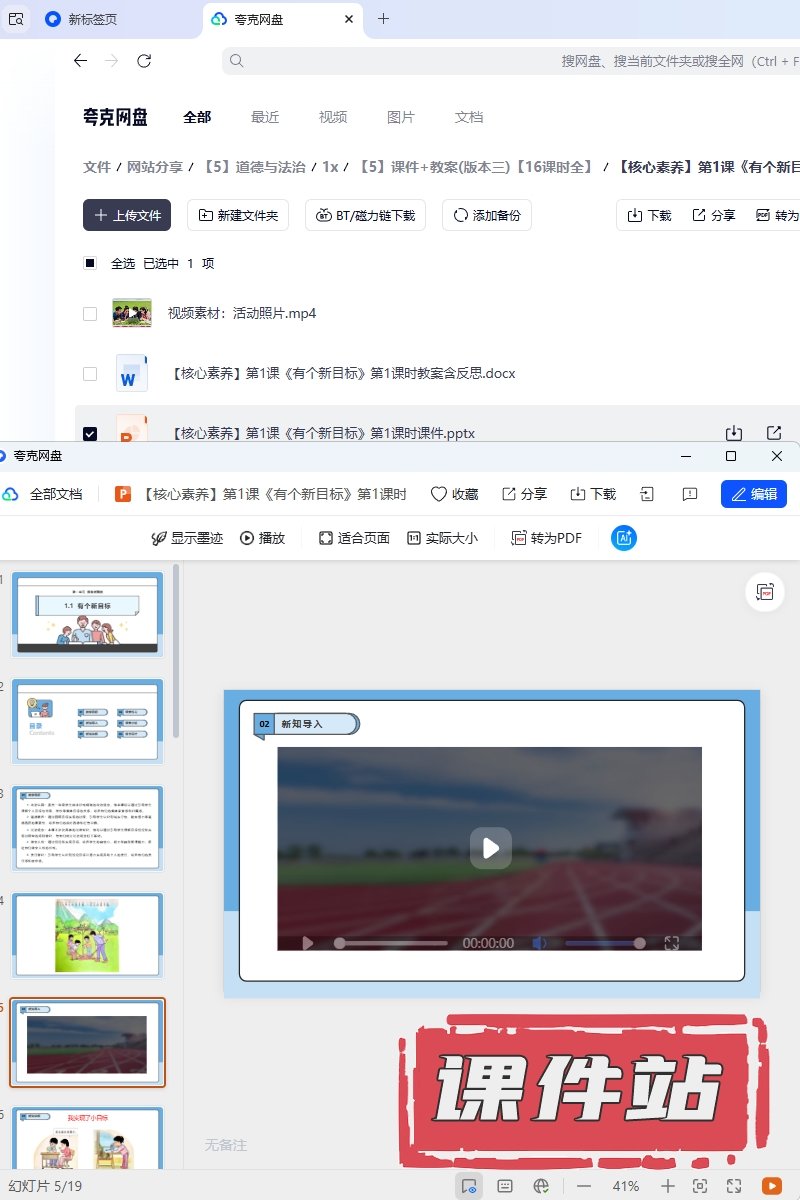Toggle the 全选 select-all checkbox

click(x=90, y=264)
